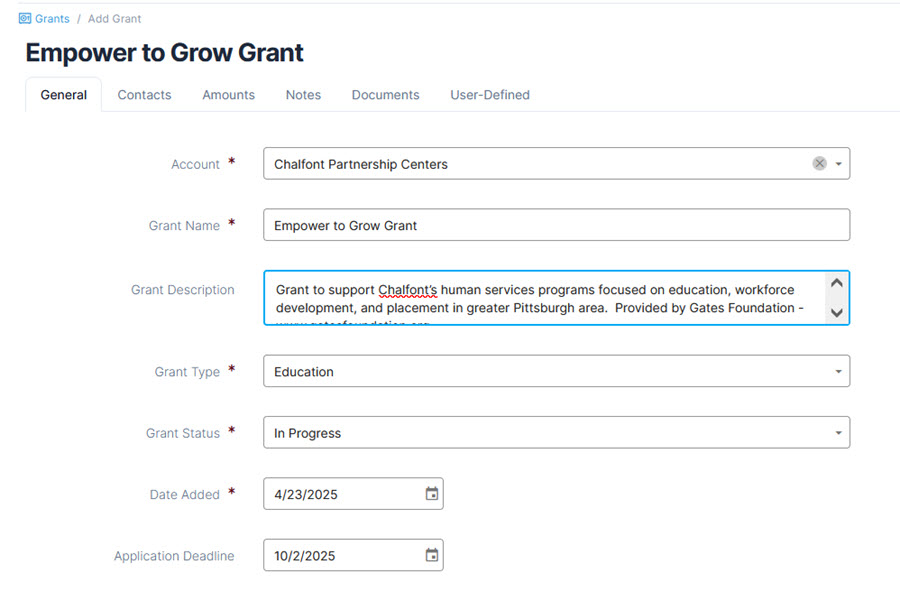Screen dimensions: 900x601
Task: Open the Date Added calendar picker
Action: (x=432, y=494)
